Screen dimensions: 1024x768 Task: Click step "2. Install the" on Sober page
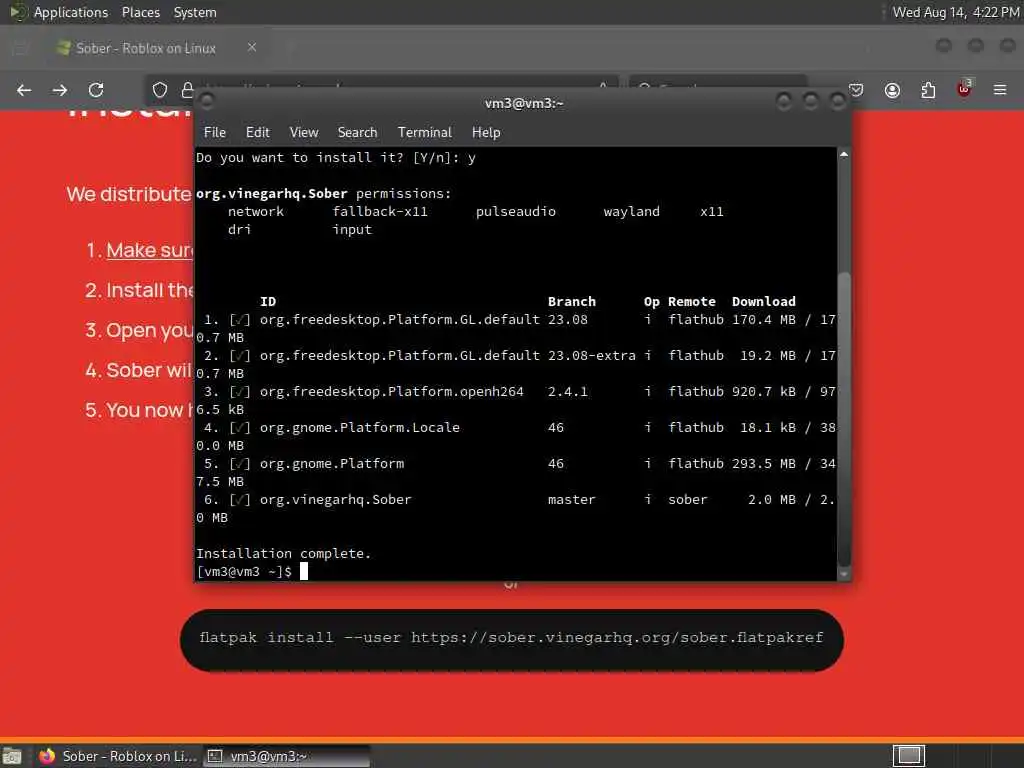(x=138, y=290)
